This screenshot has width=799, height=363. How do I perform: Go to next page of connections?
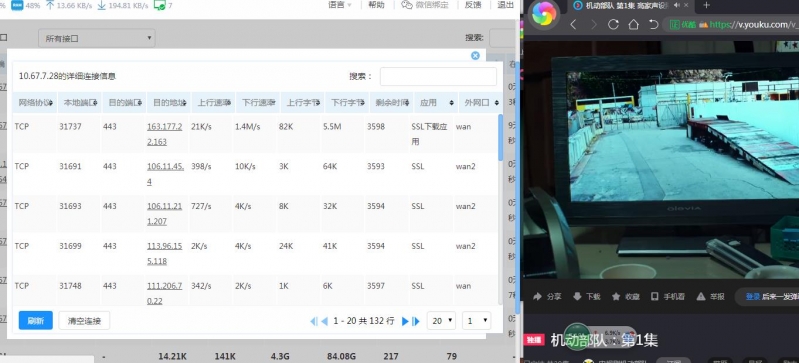405,321
